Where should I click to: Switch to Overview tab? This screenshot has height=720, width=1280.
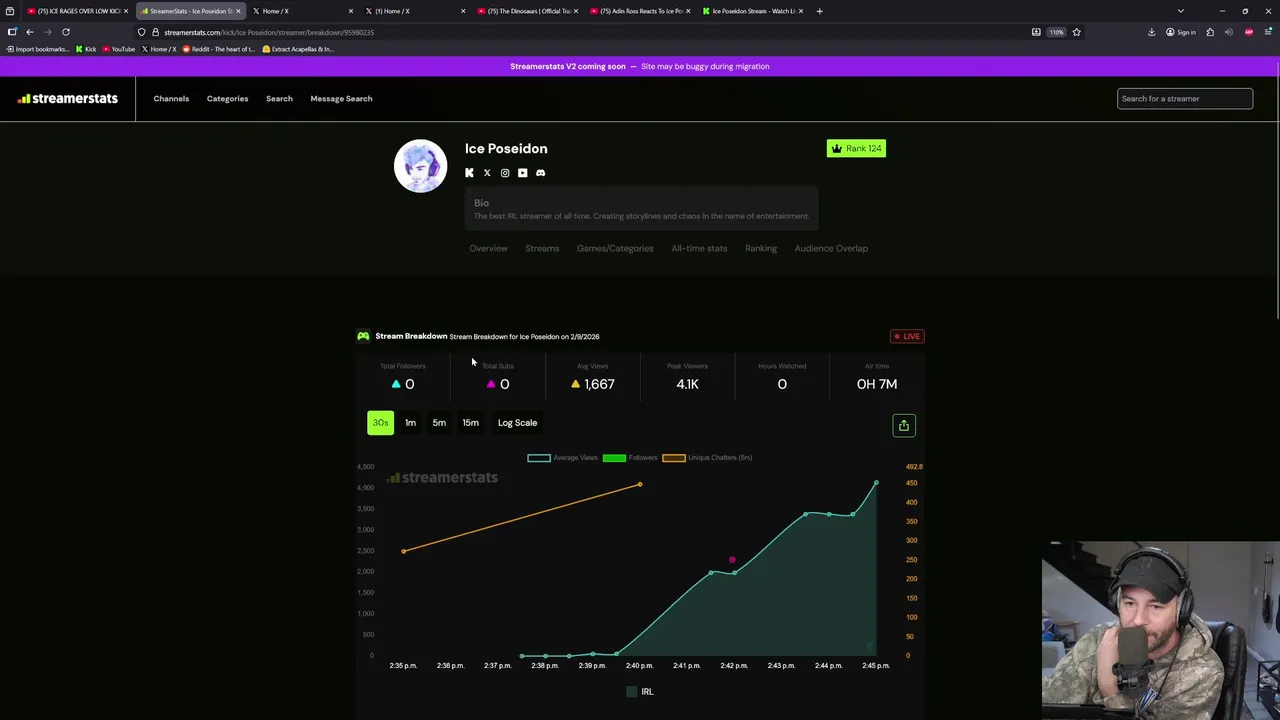click(488, 248)
